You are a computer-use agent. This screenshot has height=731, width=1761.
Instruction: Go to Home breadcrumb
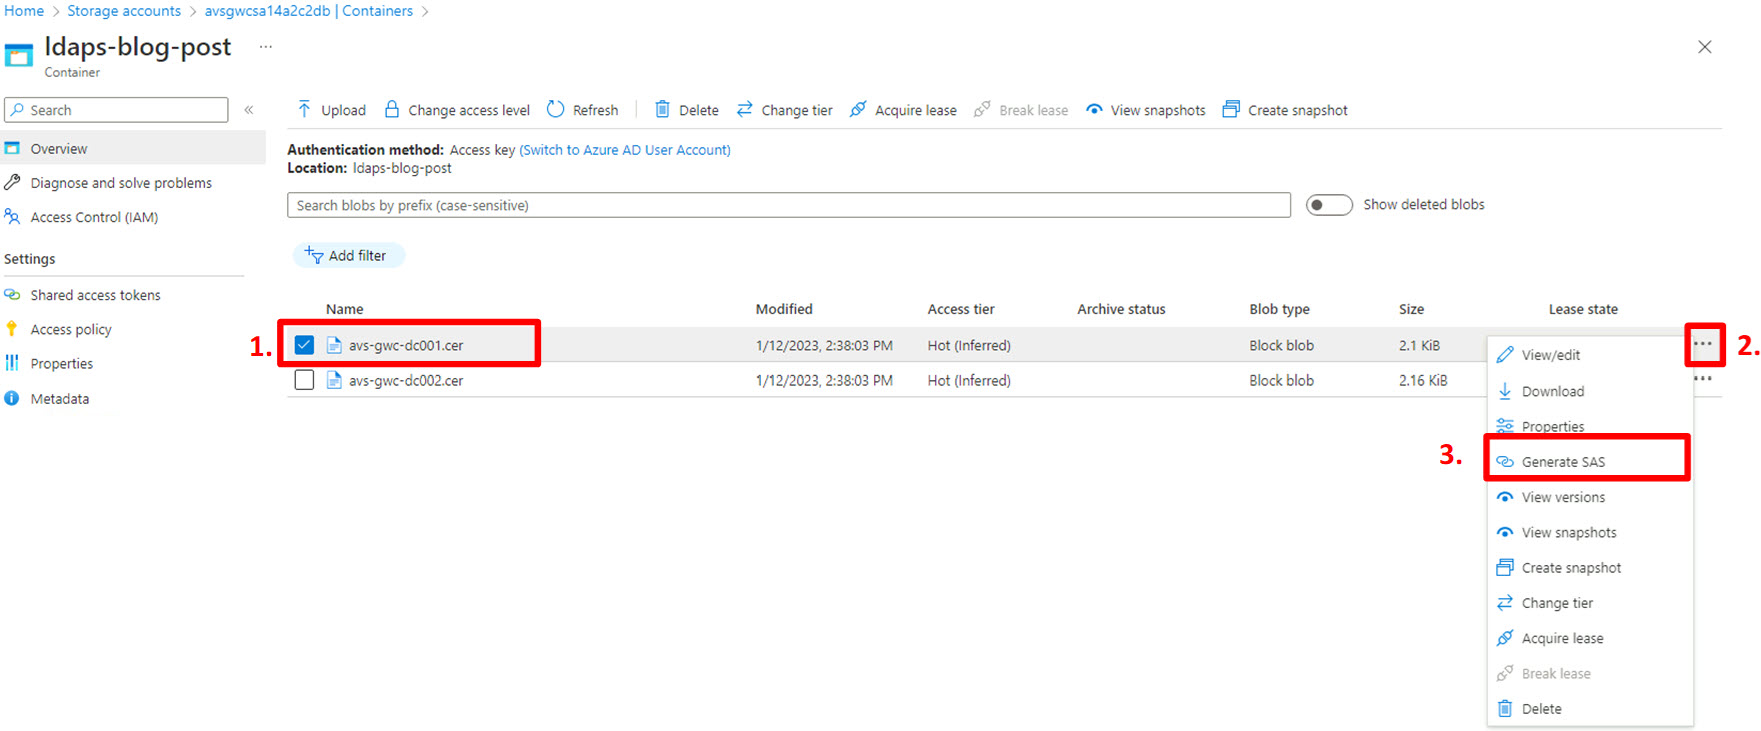(24, 11)
